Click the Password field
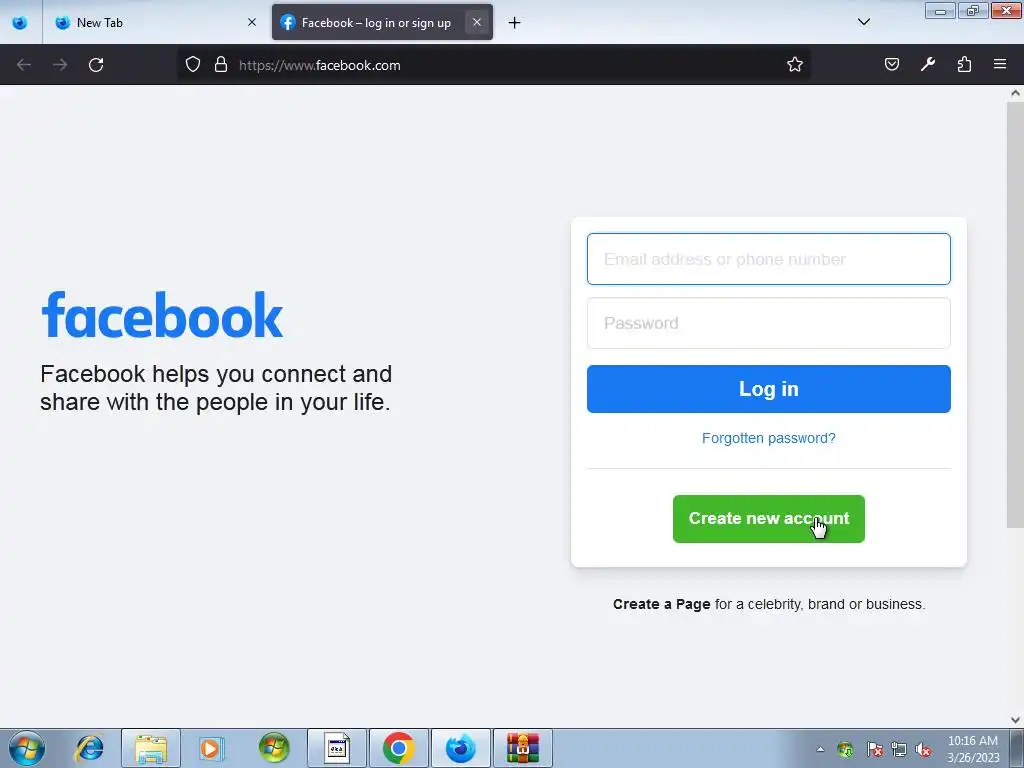Image resolution: width=1024 pixels, height=768 pixels. 769,323
